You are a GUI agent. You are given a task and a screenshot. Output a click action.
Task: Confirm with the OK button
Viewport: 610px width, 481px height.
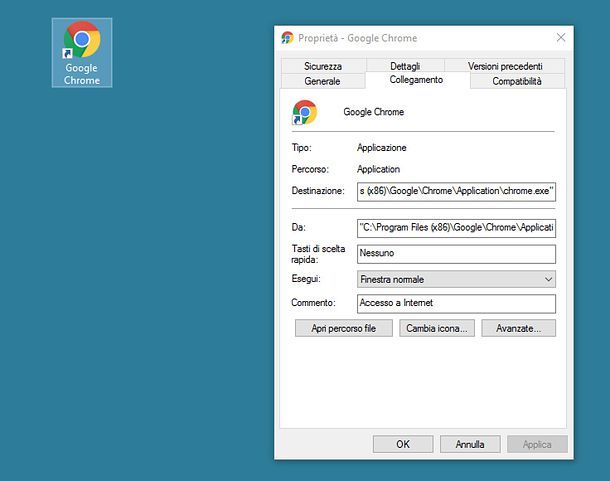pyautogui.click(x=403, y=444)
